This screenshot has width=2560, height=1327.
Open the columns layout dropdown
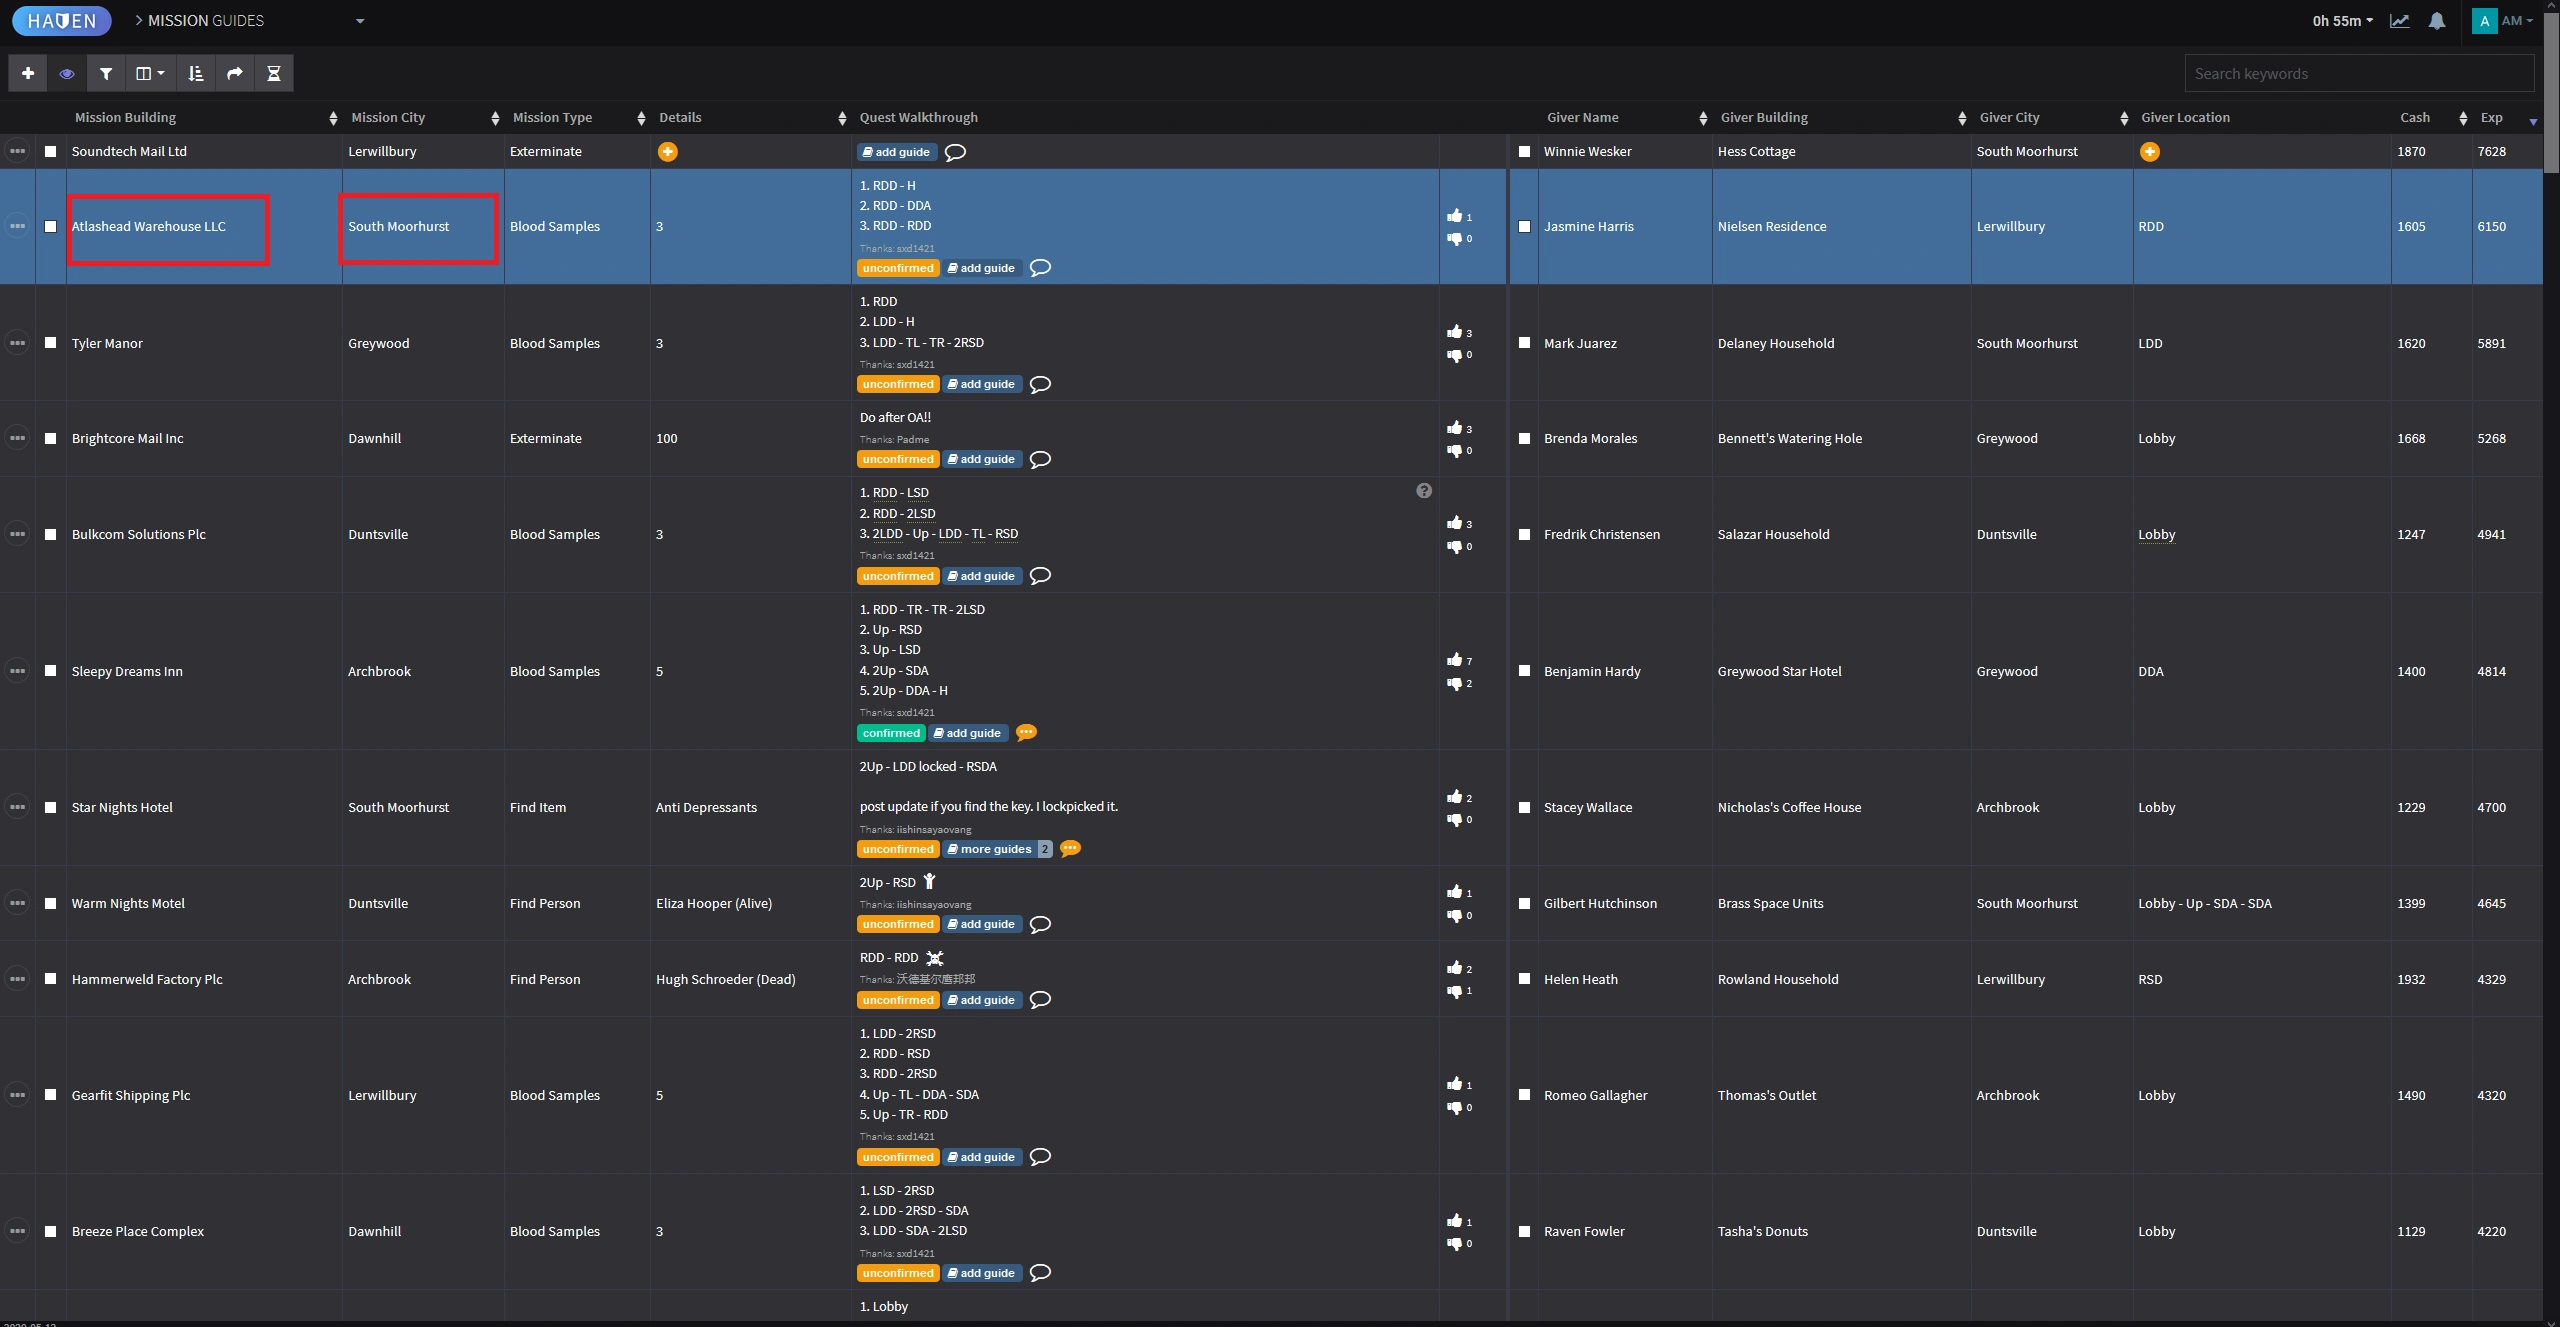(150, 73)
